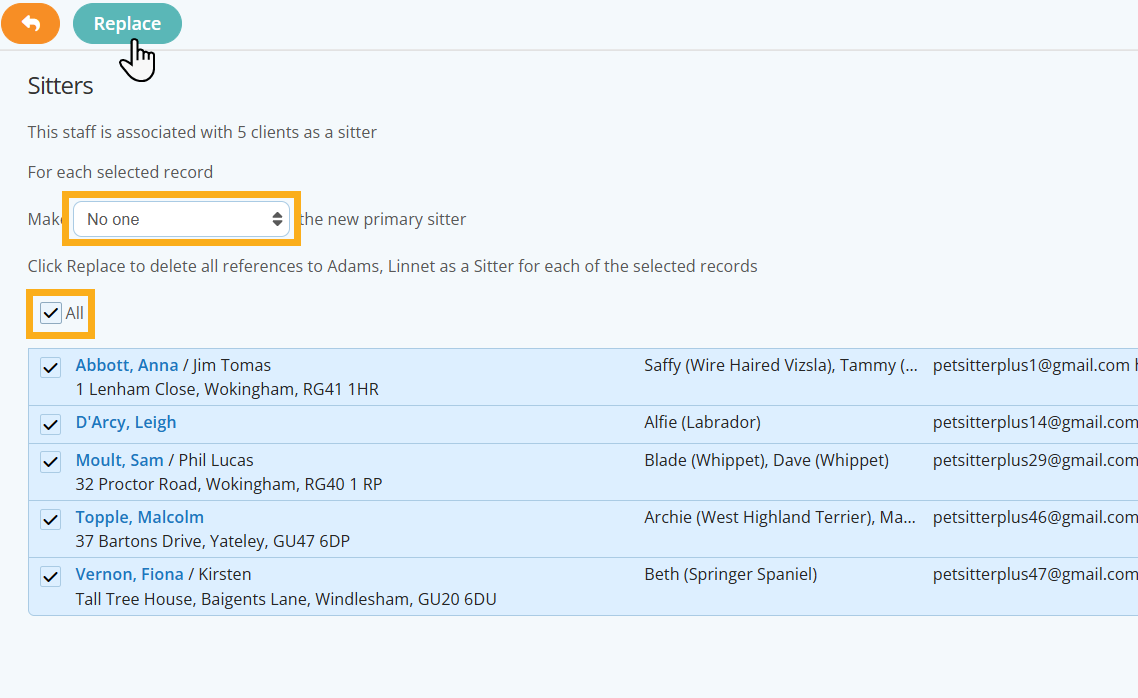Open the Abbott, Anna client link
The width and height of the screenshot is (1138, 698).
(x=127, y=365)
